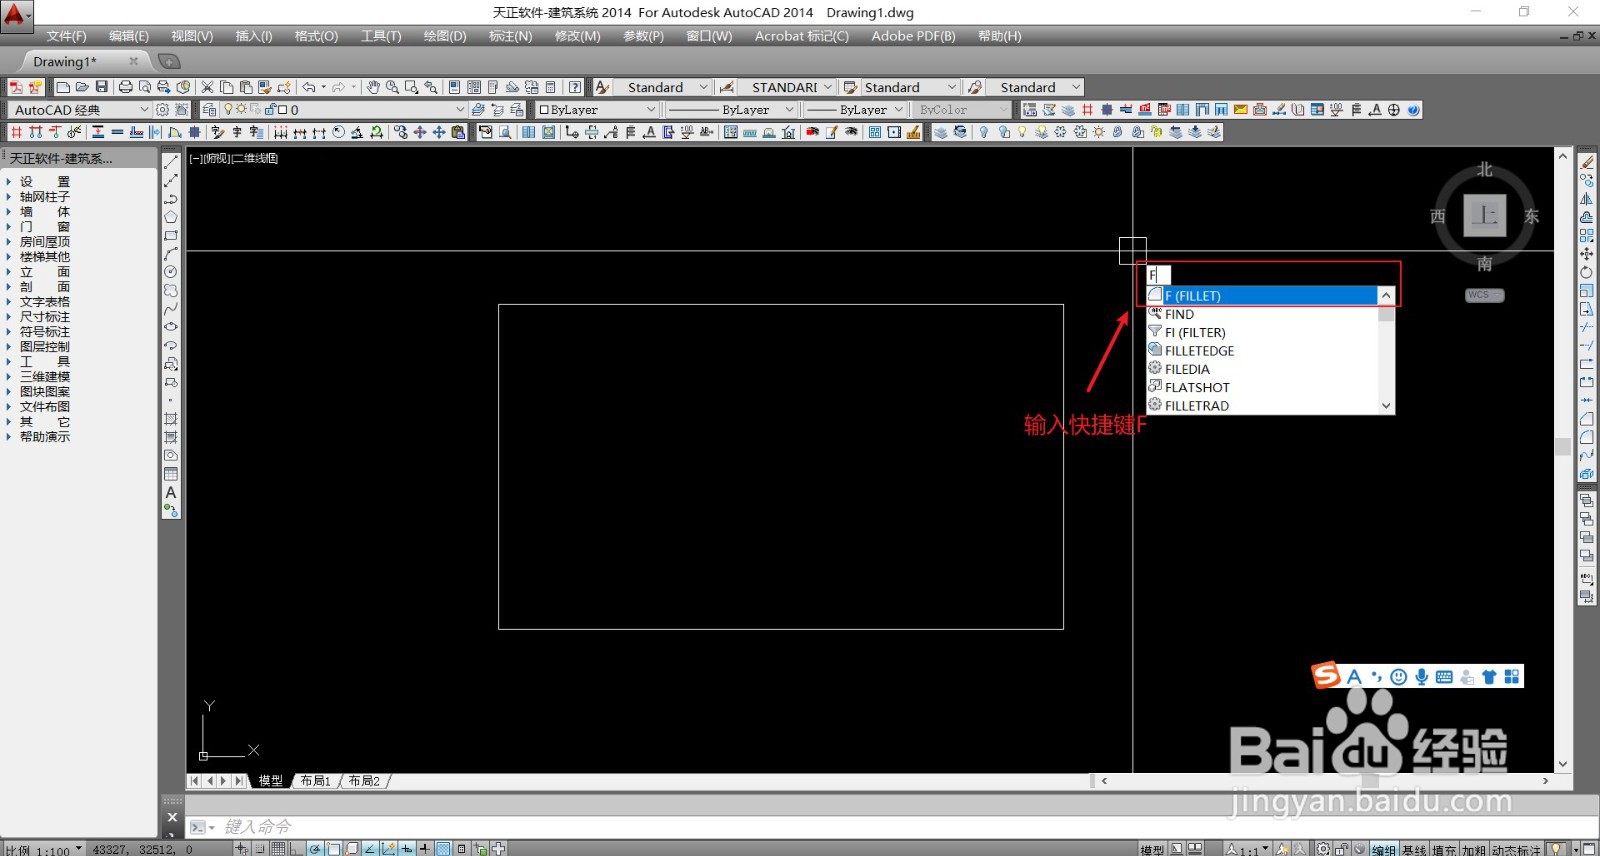Open the Layer Properties Manager icon

click(x=209, y=110)
